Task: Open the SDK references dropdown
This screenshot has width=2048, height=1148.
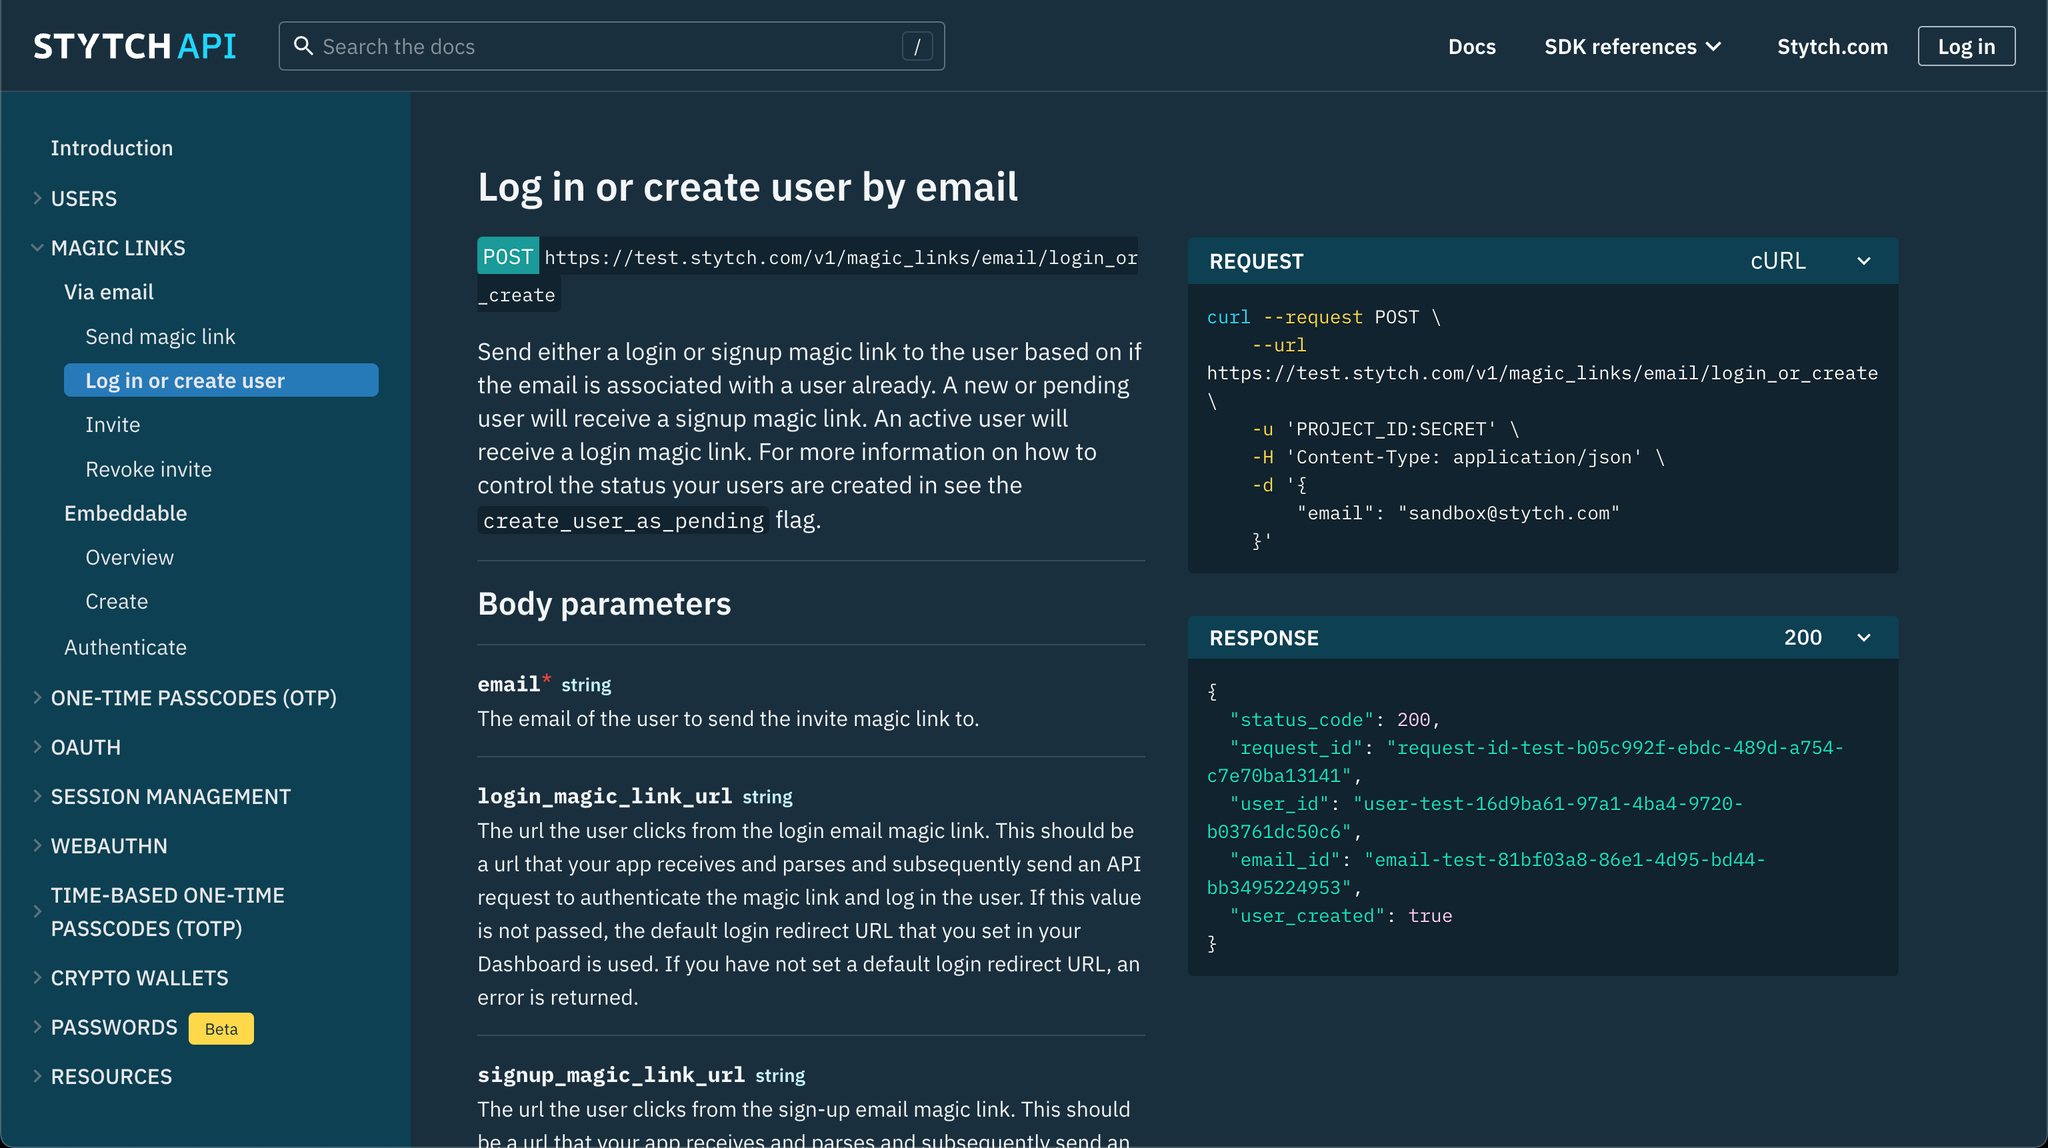Action: pyautogui.click(x=1632, y=46)
